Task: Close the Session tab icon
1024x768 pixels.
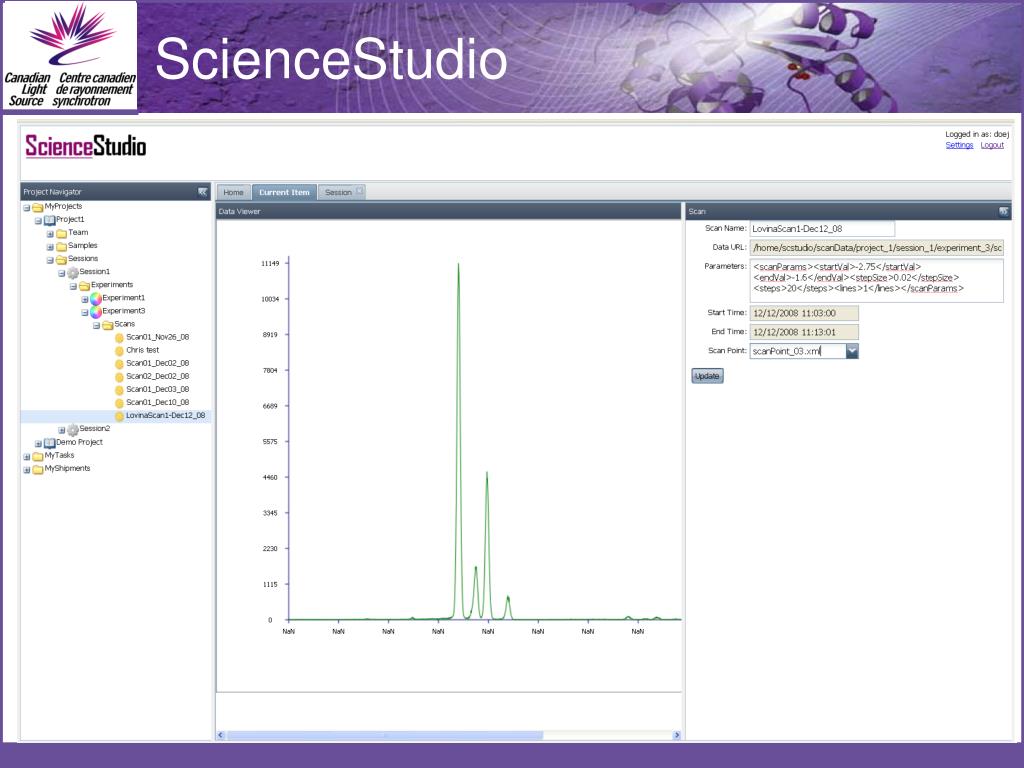Action: pyautogui.click(x=360, y=191)
